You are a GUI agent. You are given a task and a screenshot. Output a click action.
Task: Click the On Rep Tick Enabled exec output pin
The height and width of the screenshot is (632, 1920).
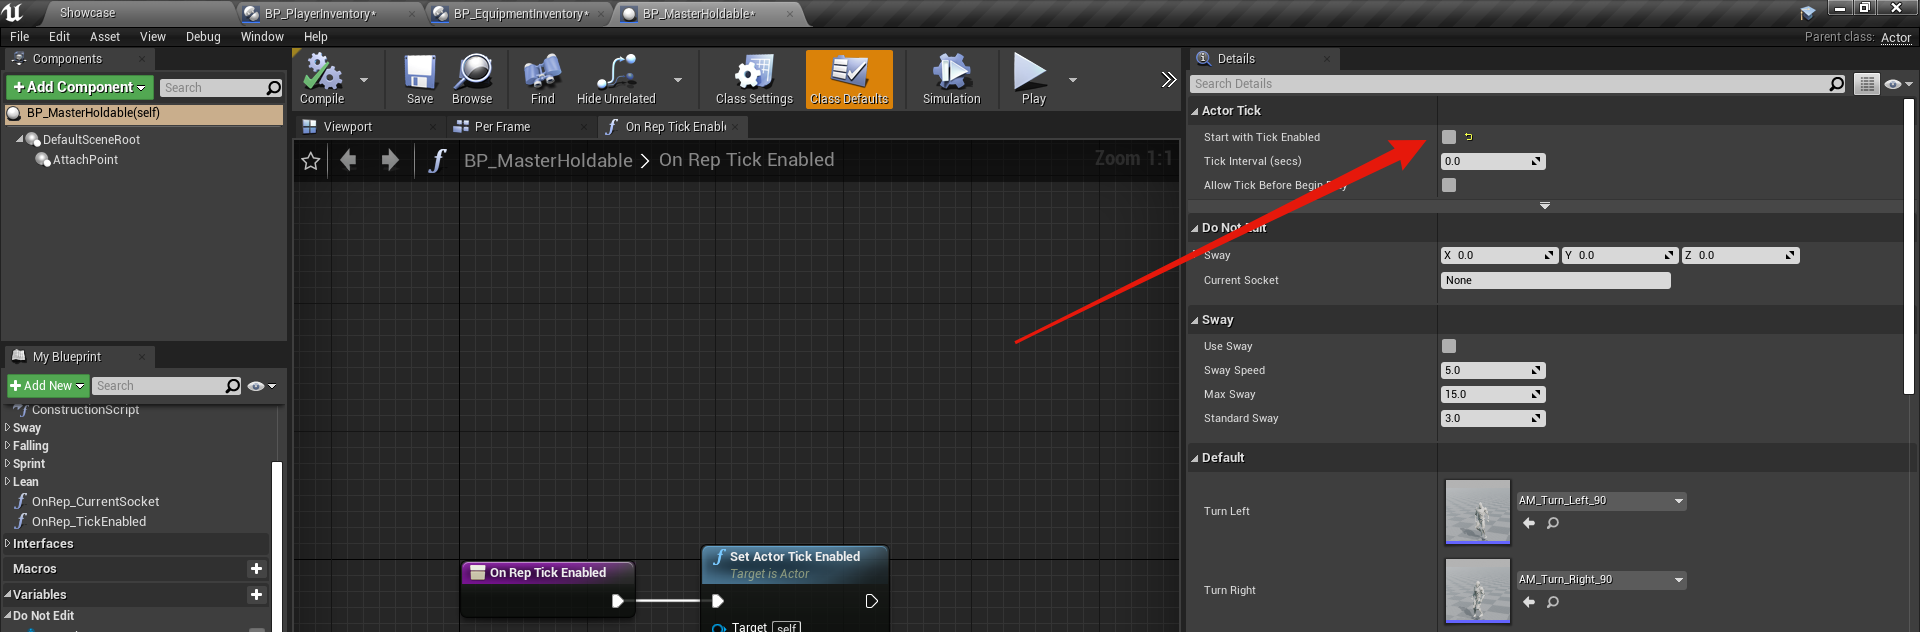[x=617, y=601]
